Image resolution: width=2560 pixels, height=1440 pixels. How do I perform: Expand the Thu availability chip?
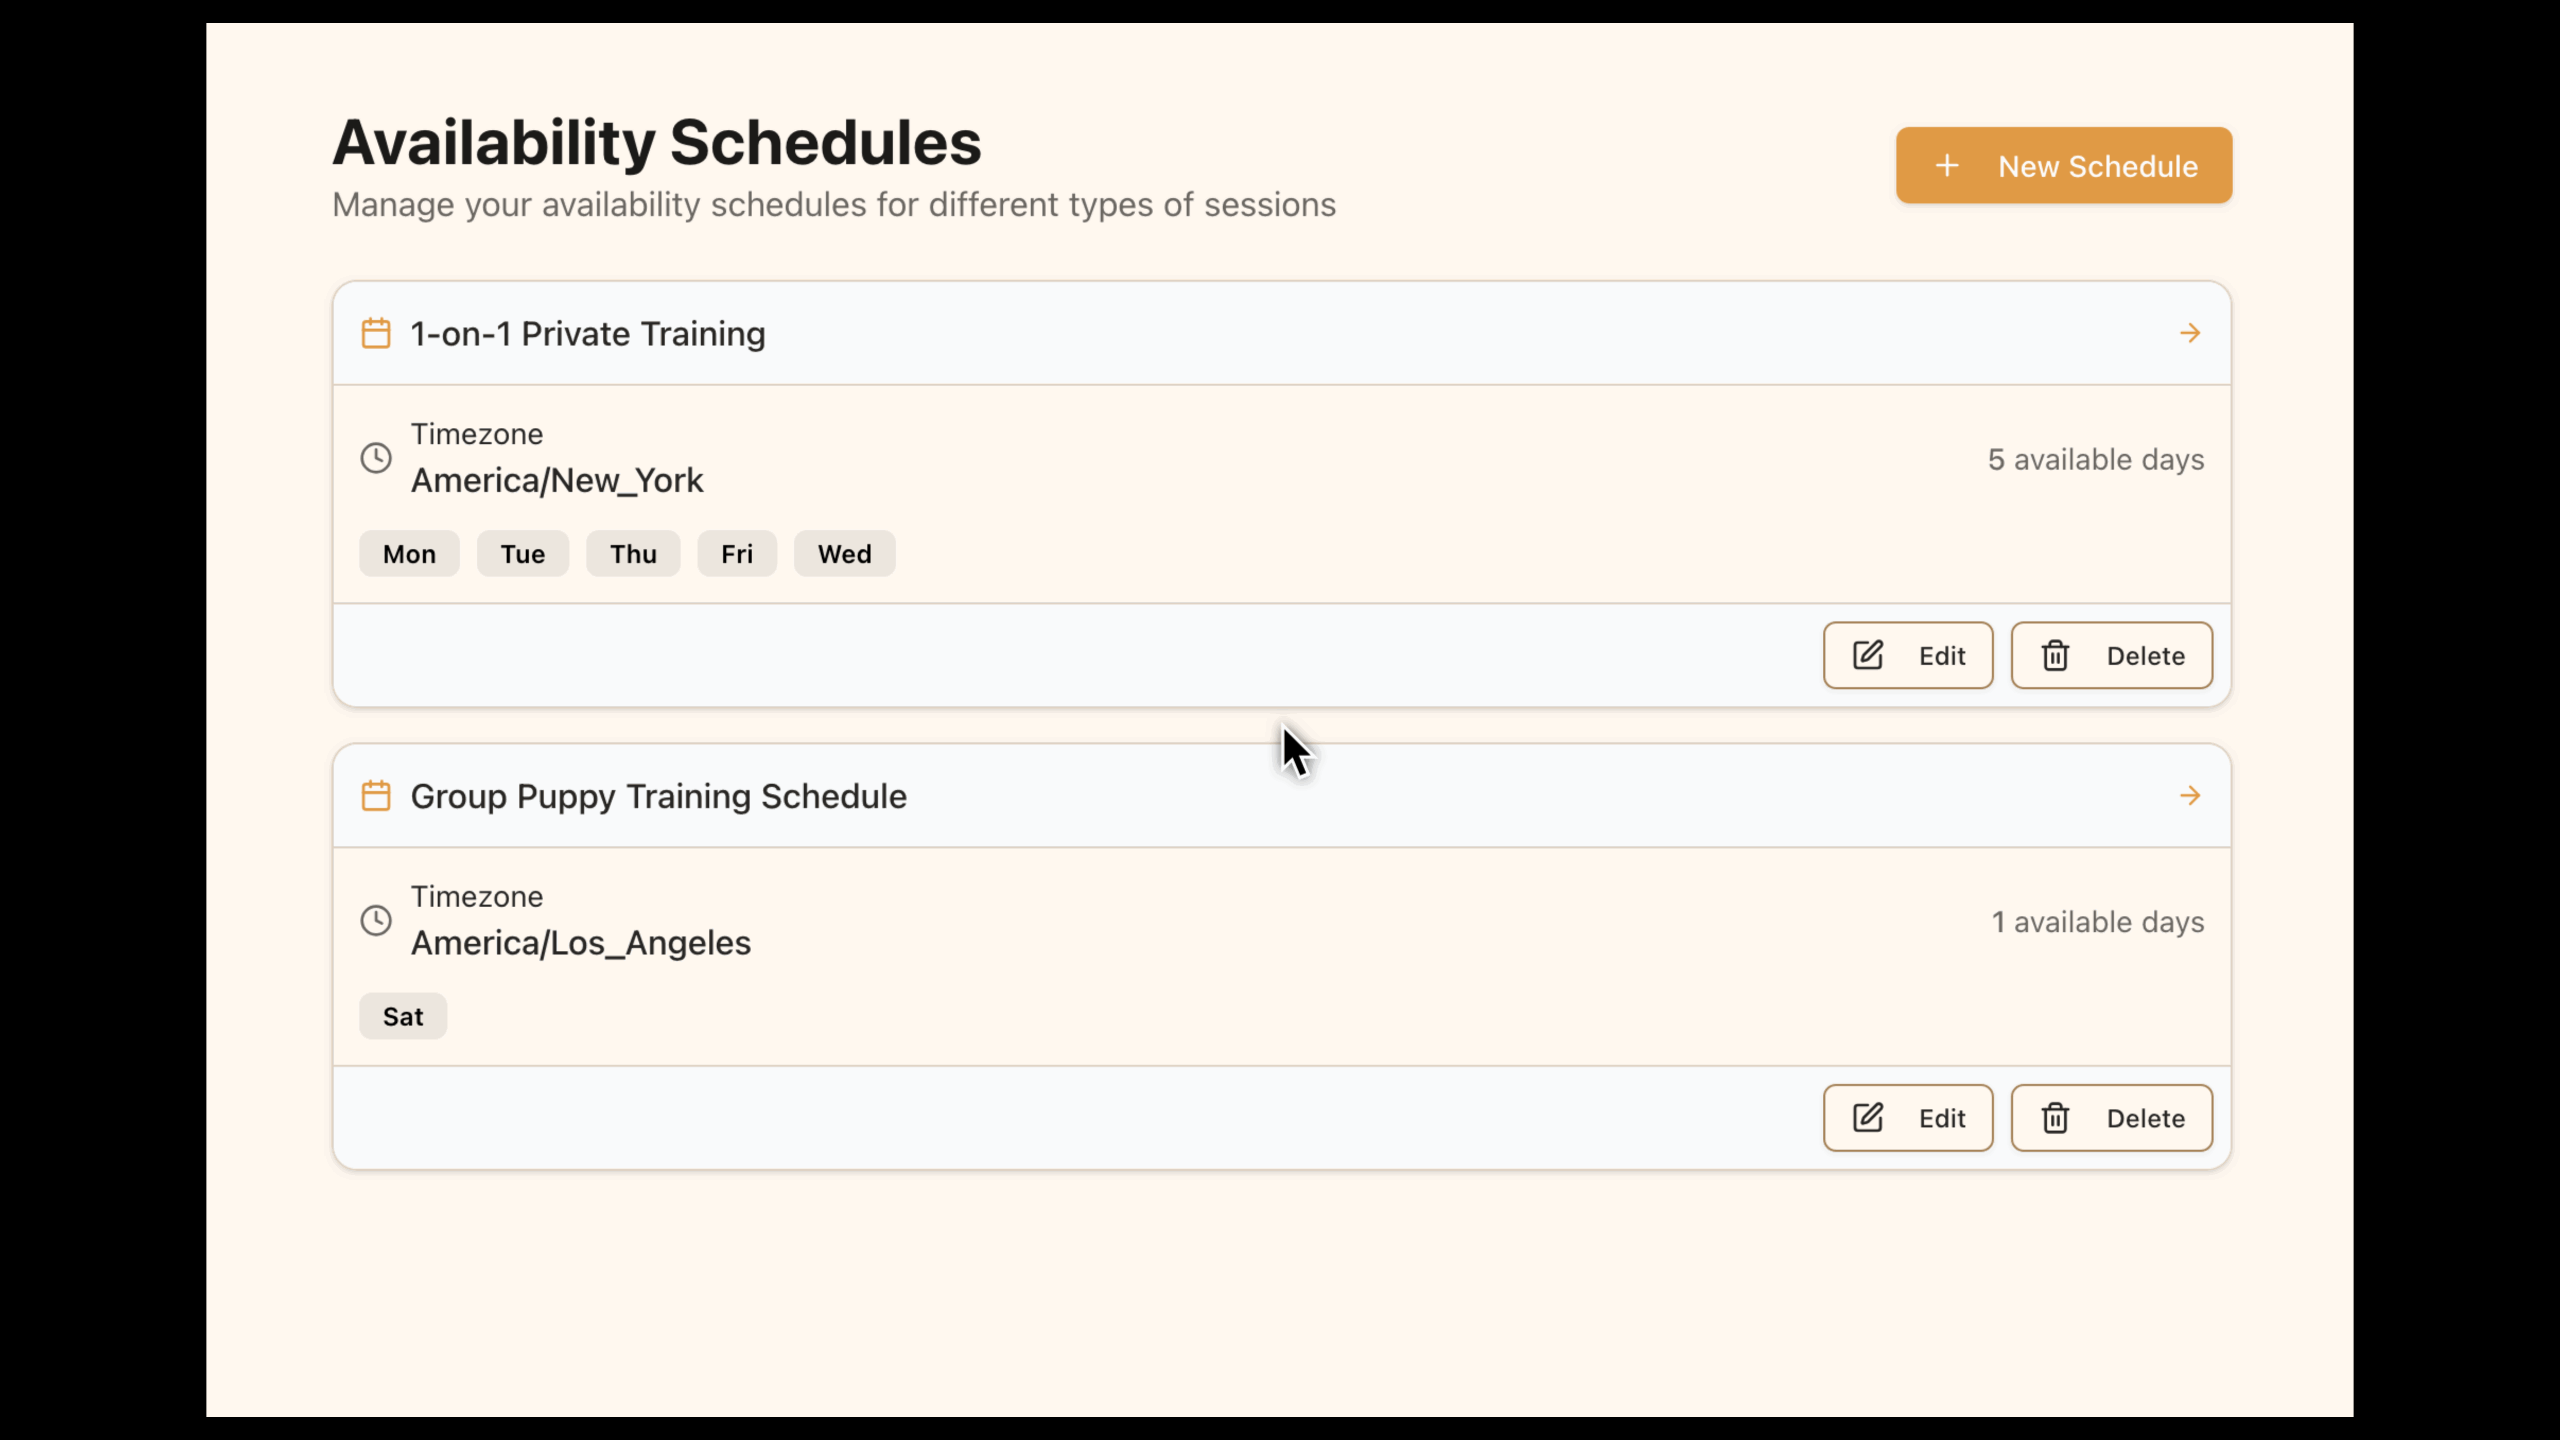coord(632,553)
